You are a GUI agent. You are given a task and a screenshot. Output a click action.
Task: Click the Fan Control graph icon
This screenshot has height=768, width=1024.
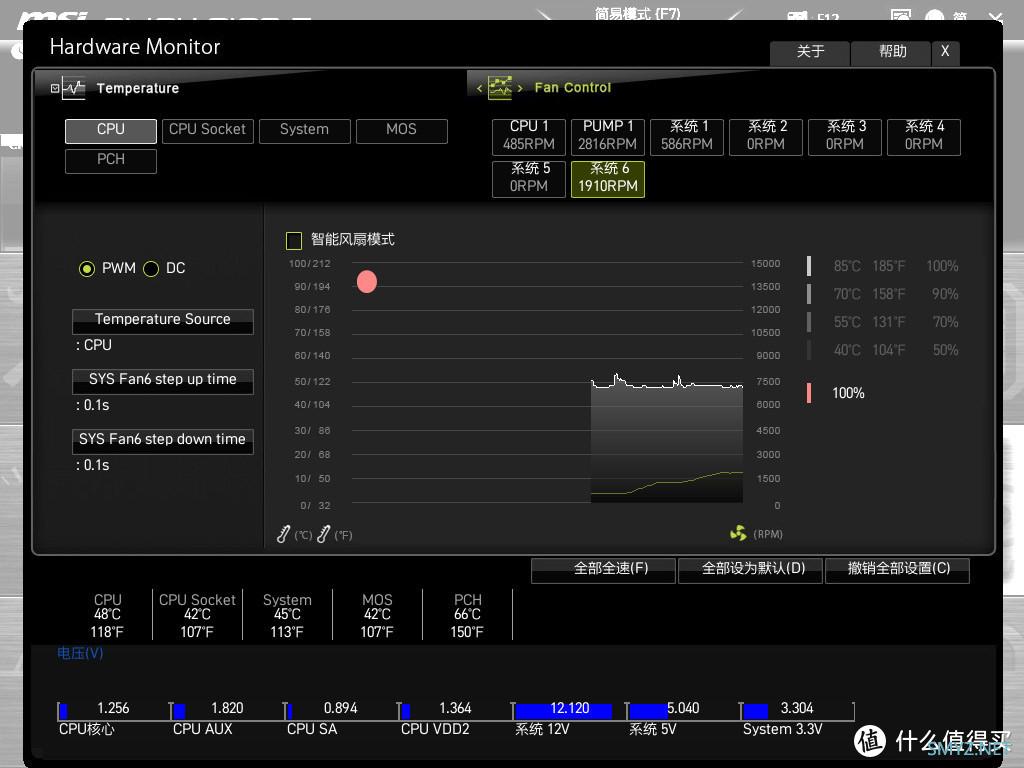point(499,88)
